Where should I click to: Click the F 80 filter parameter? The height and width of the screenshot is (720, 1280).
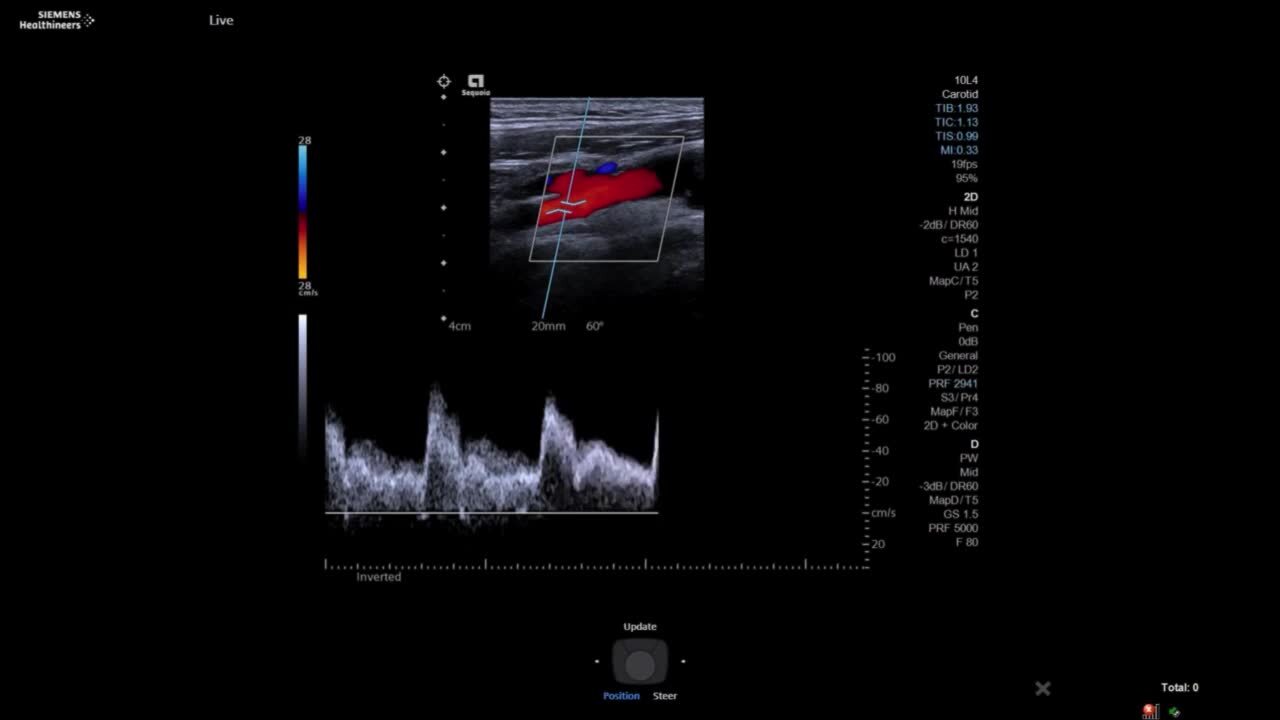tap(967, 542)
